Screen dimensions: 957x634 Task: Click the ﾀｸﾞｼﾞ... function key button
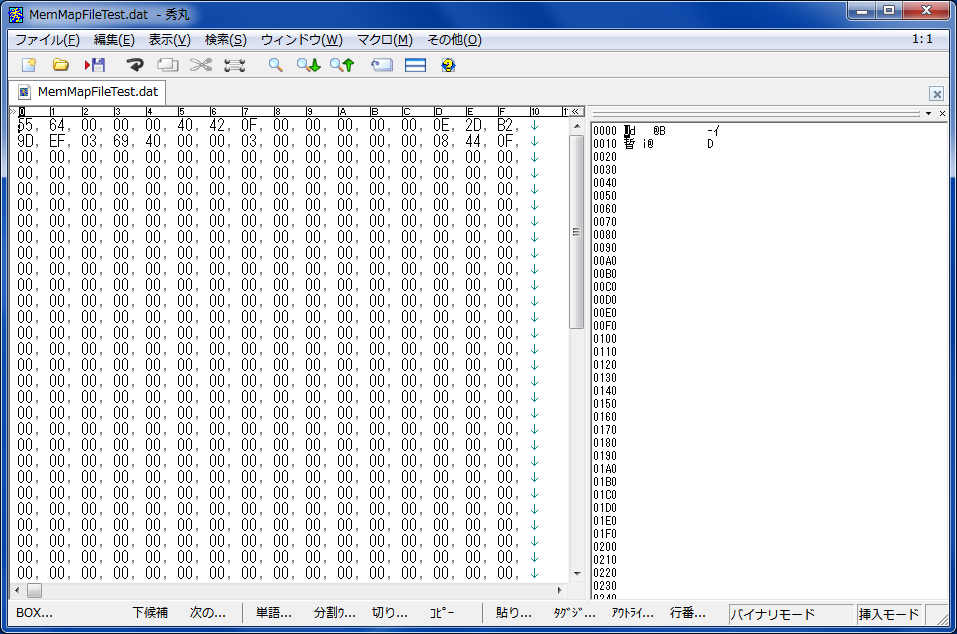(x=574, y=613)
